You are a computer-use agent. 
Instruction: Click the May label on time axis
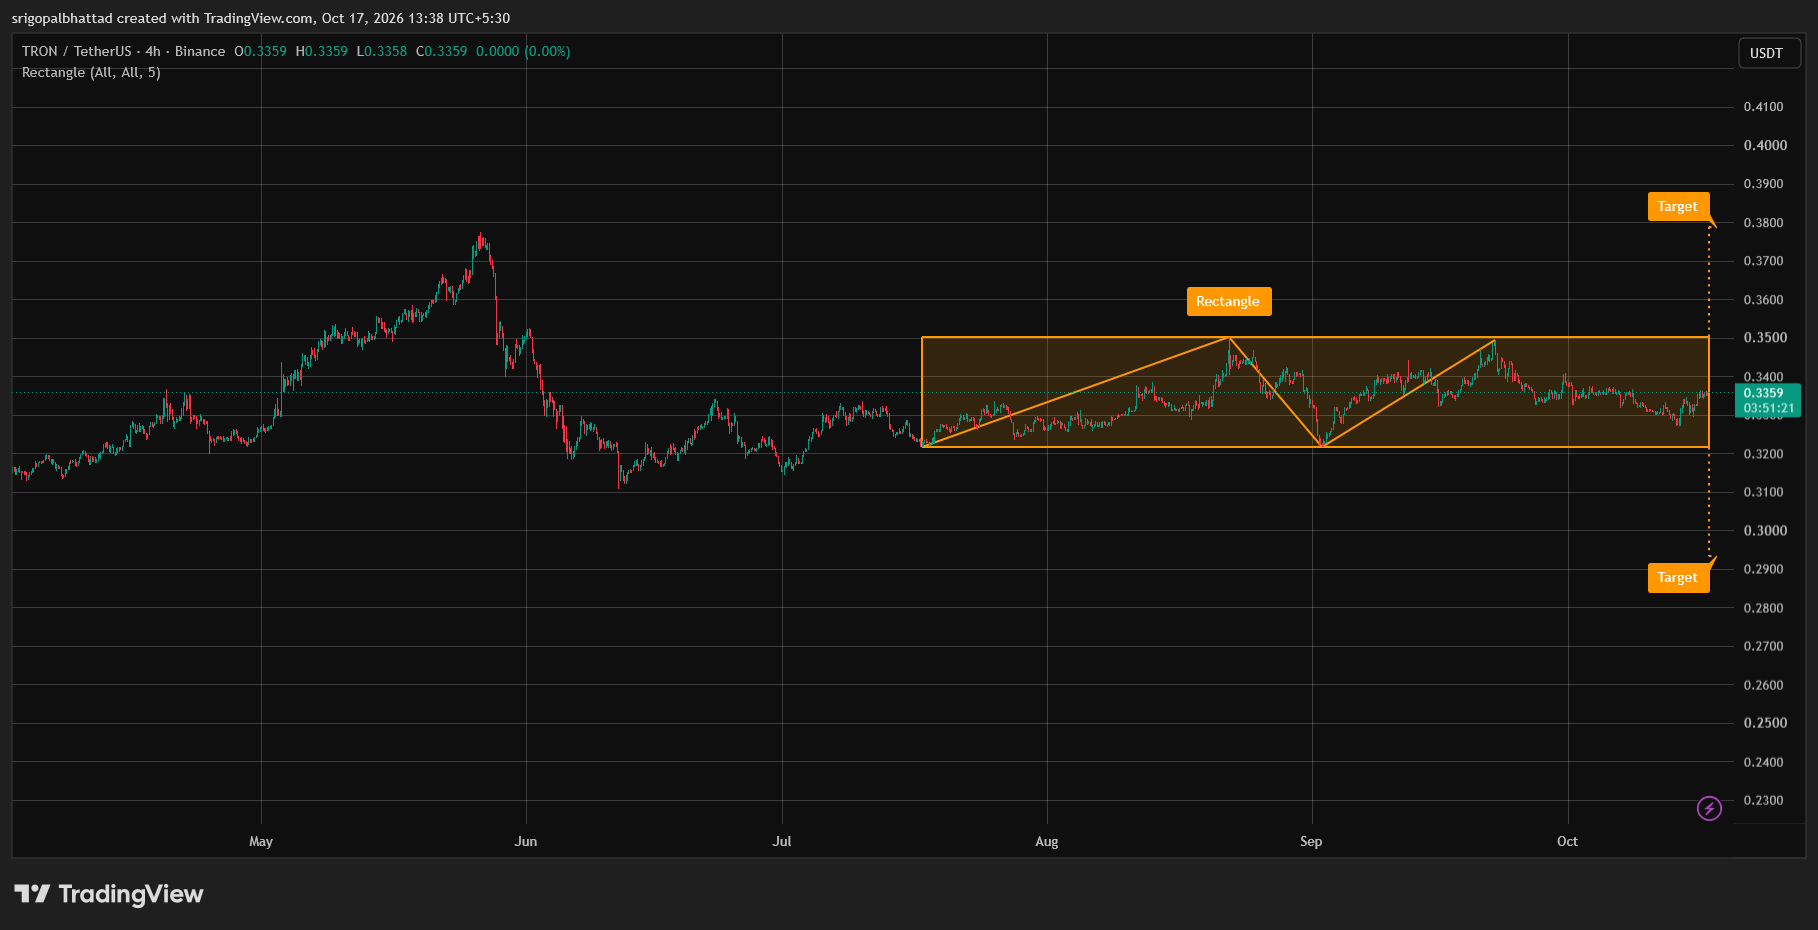tap(261, 841)
